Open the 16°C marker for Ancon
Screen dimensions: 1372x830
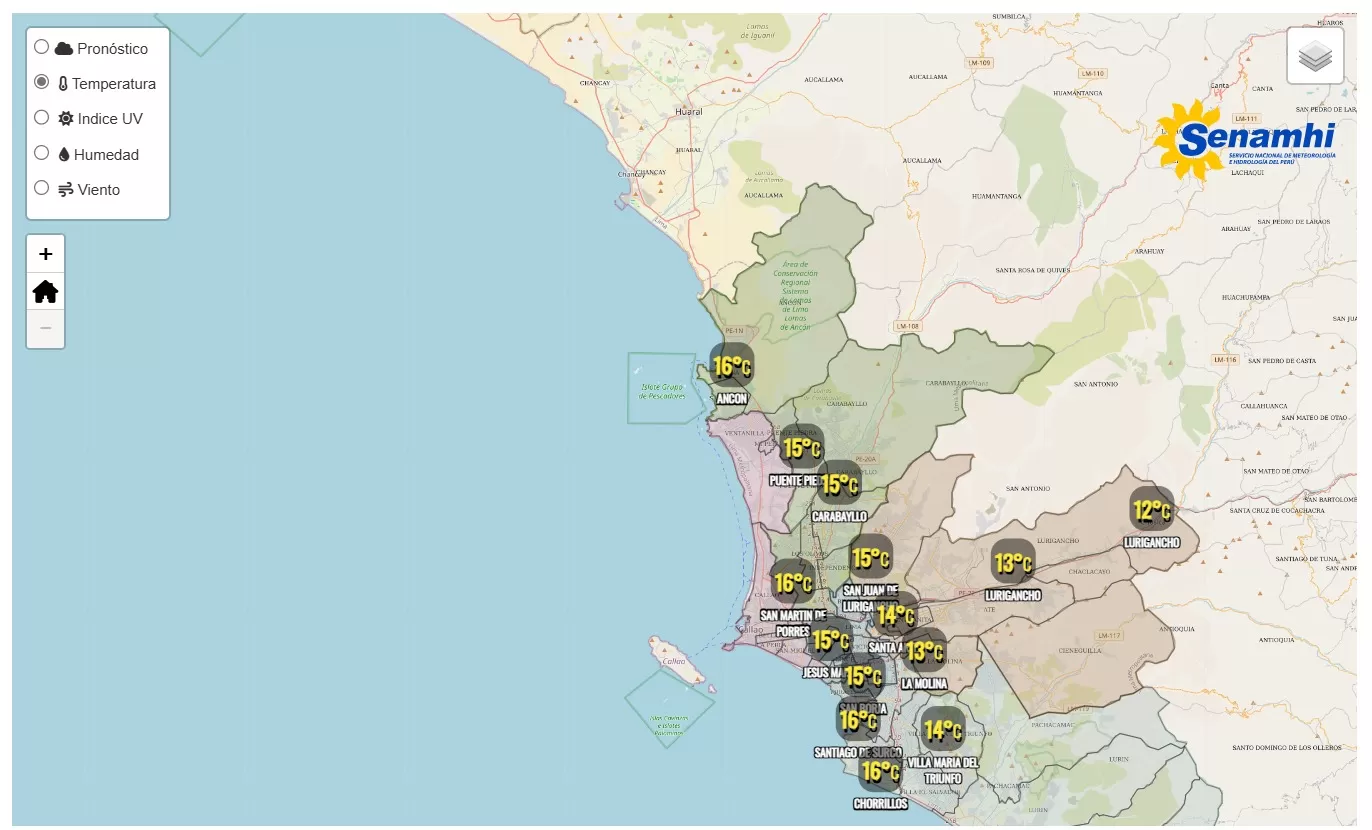731,366
